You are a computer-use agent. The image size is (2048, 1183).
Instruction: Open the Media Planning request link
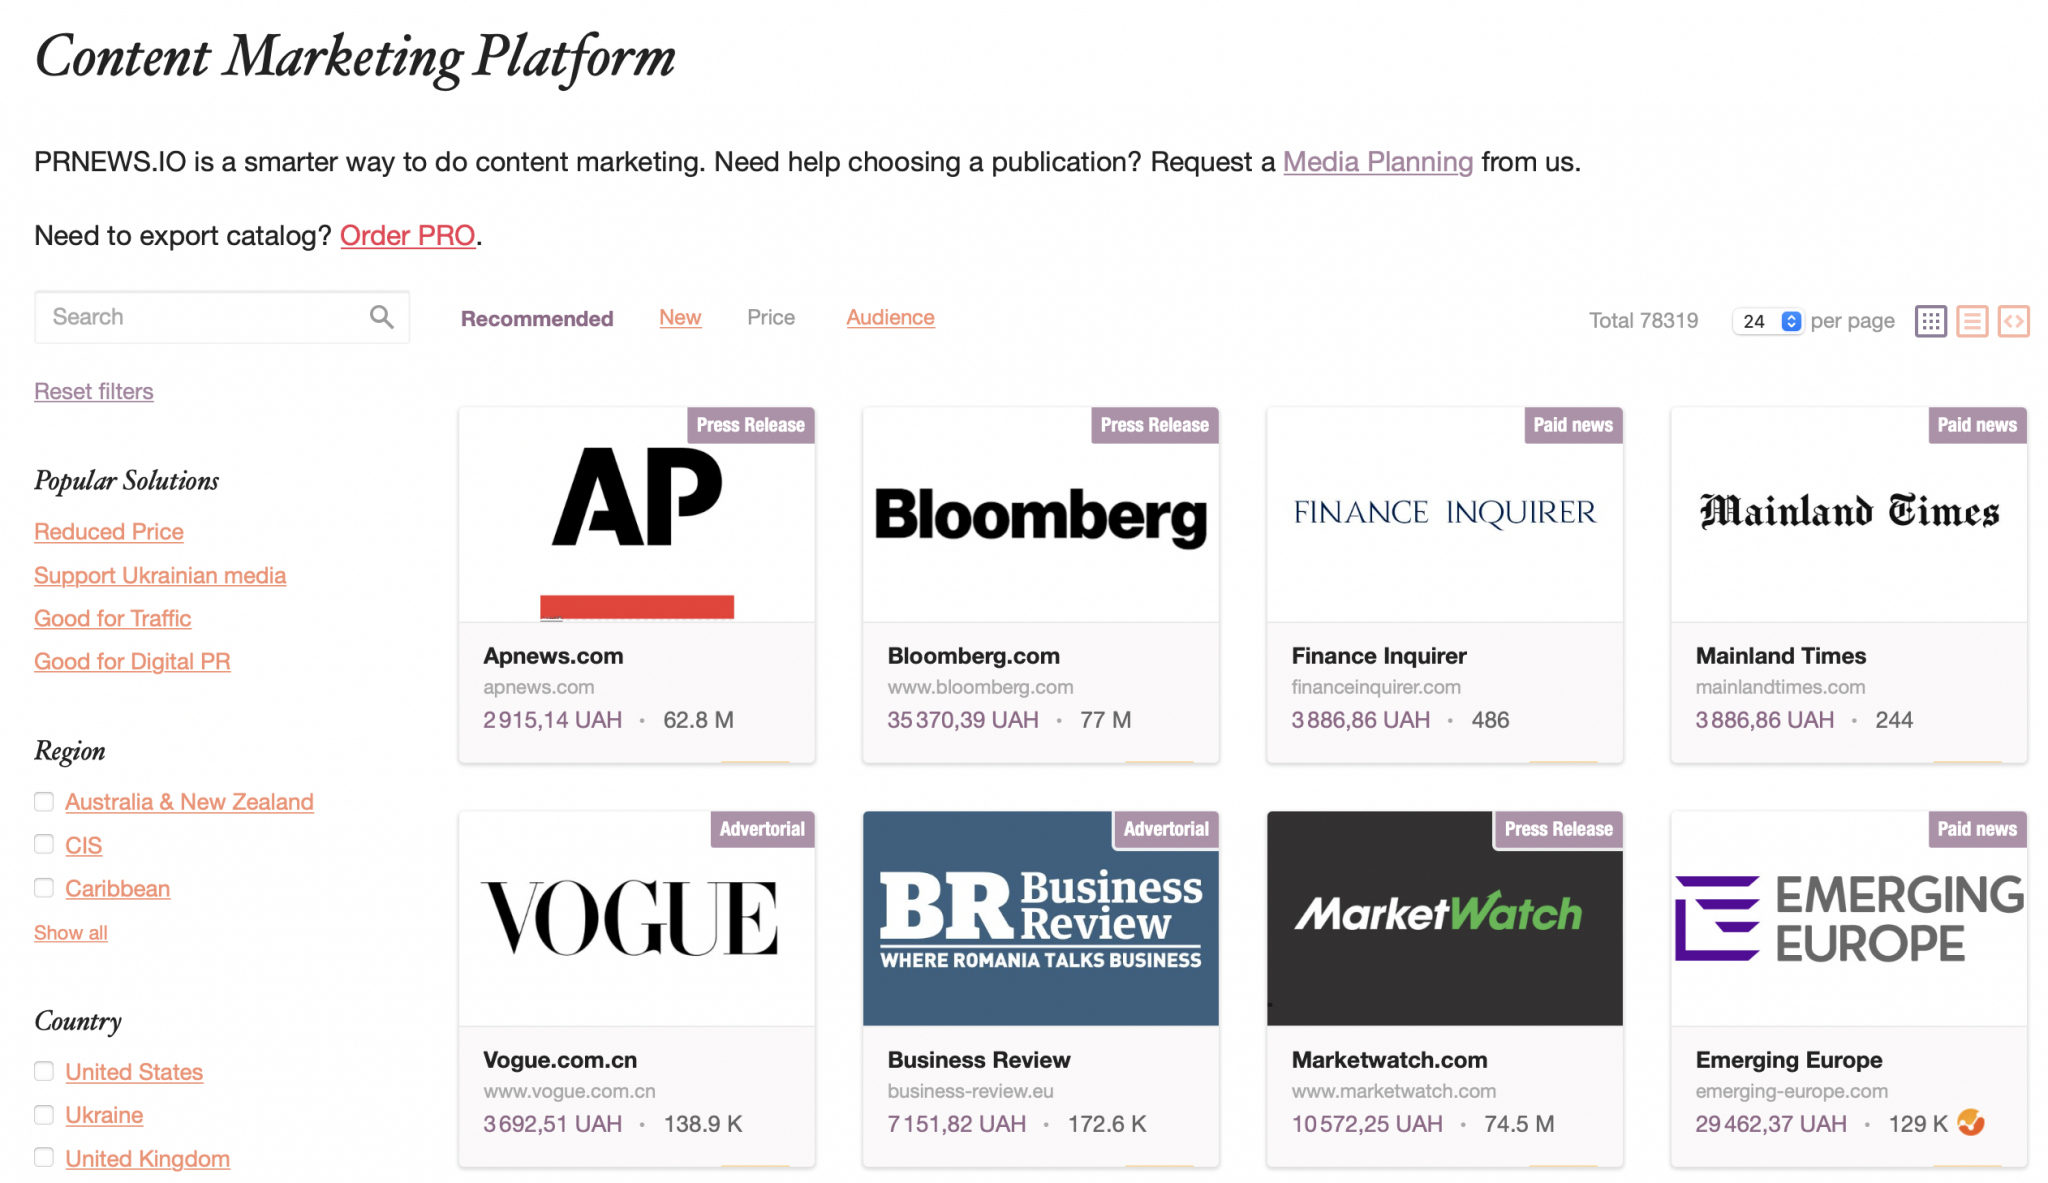(1377, 161)
